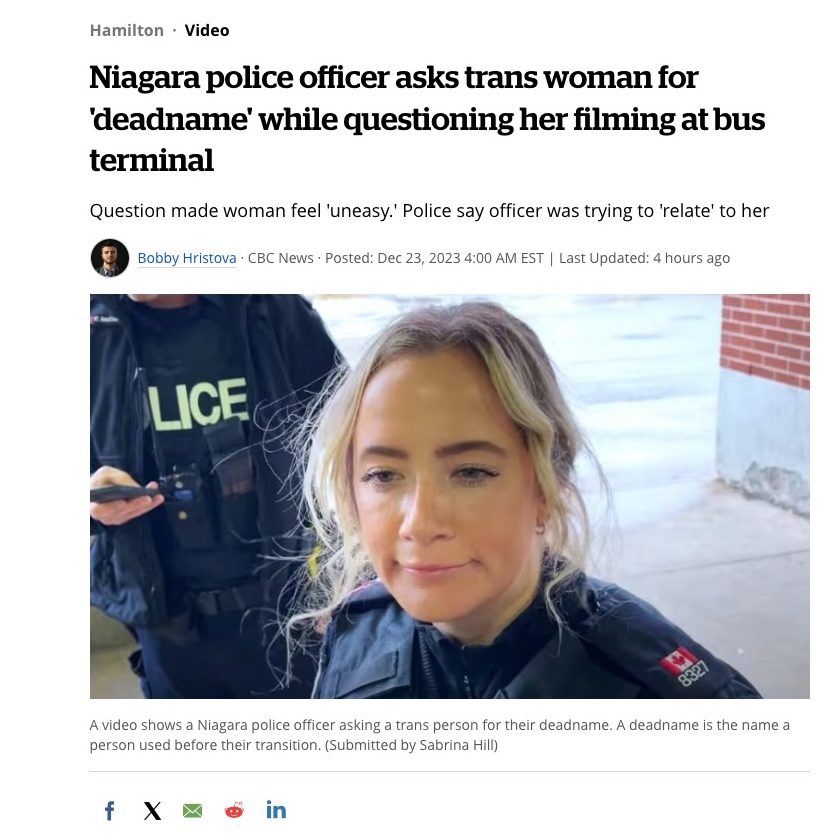Click the video caption about the deadname
Screen dimensions: 833x834
click(x=439, y=735)
